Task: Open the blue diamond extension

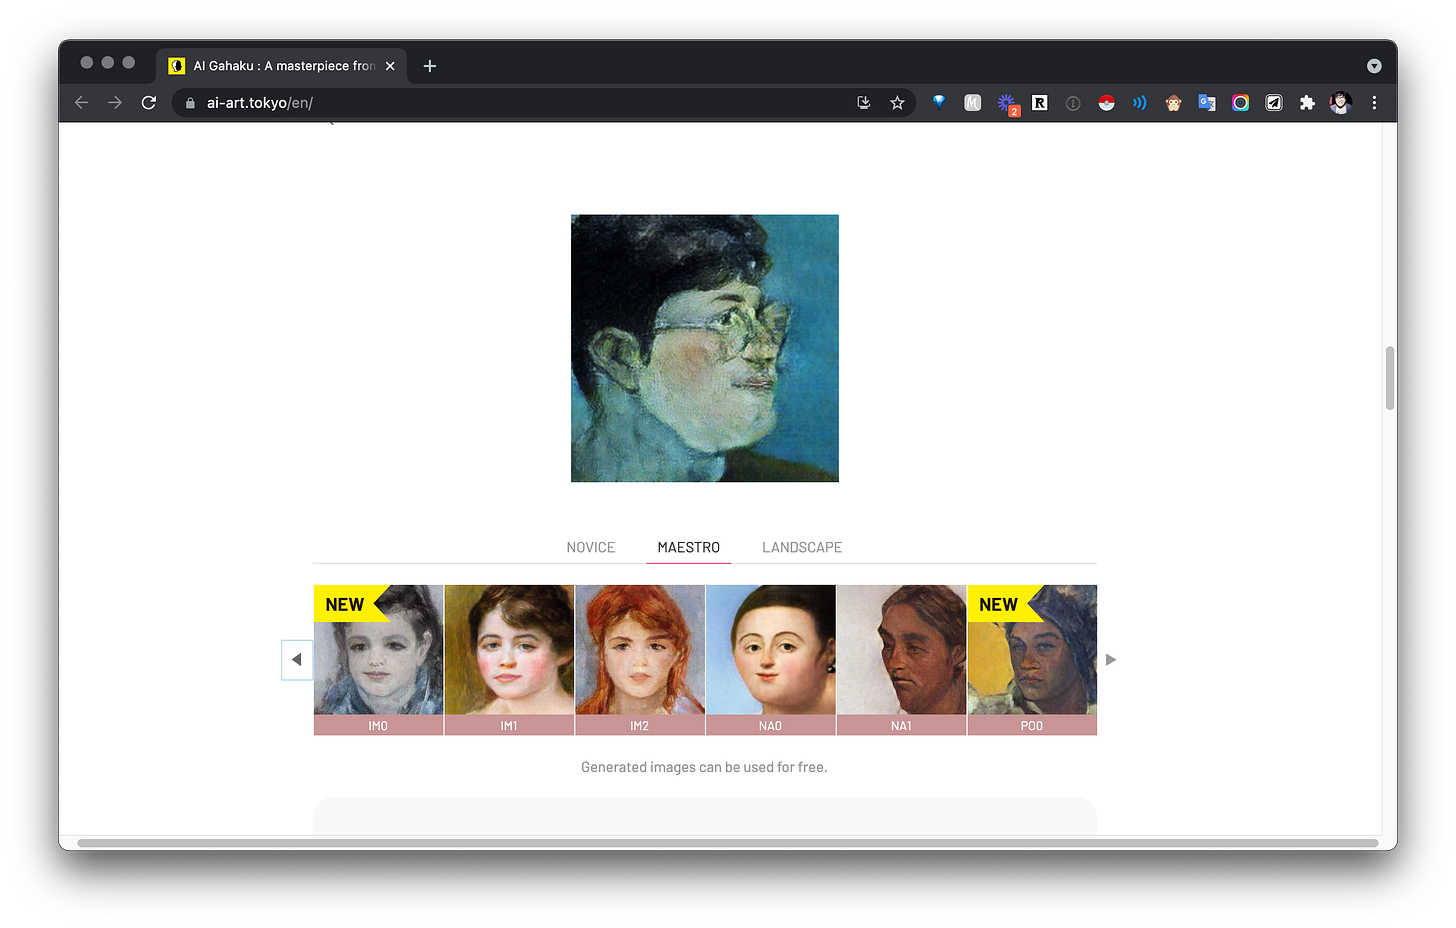Action: [x=939, y=102]
